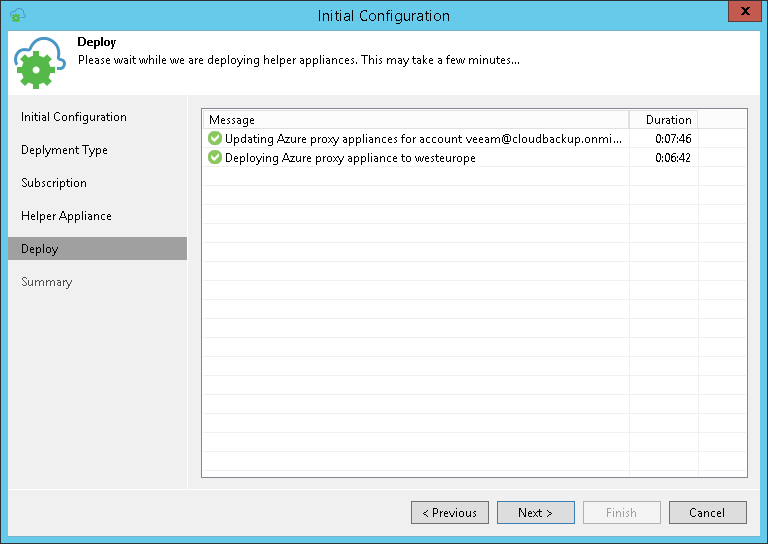The image size is (768, 544).
Task: Click the cloud icon in the title bar
Action: [17, 15]
